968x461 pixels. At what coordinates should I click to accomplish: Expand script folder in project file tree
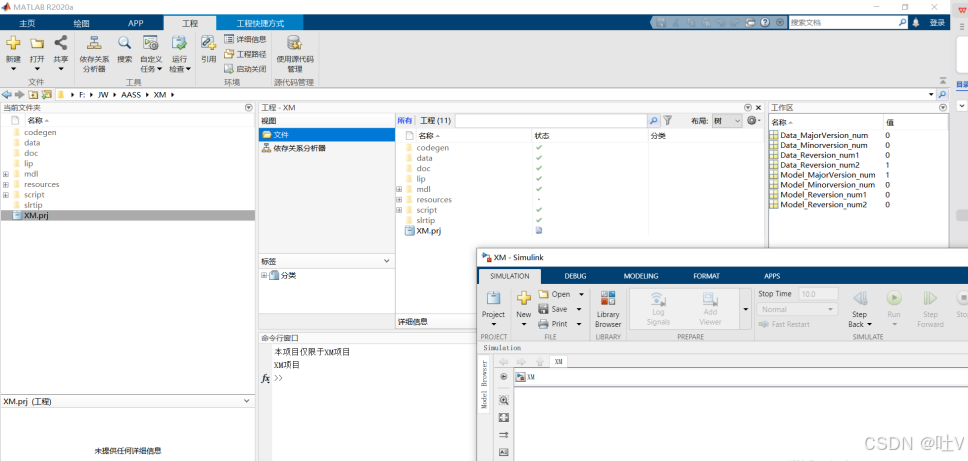pyautogui.click(x=399, y=210)
